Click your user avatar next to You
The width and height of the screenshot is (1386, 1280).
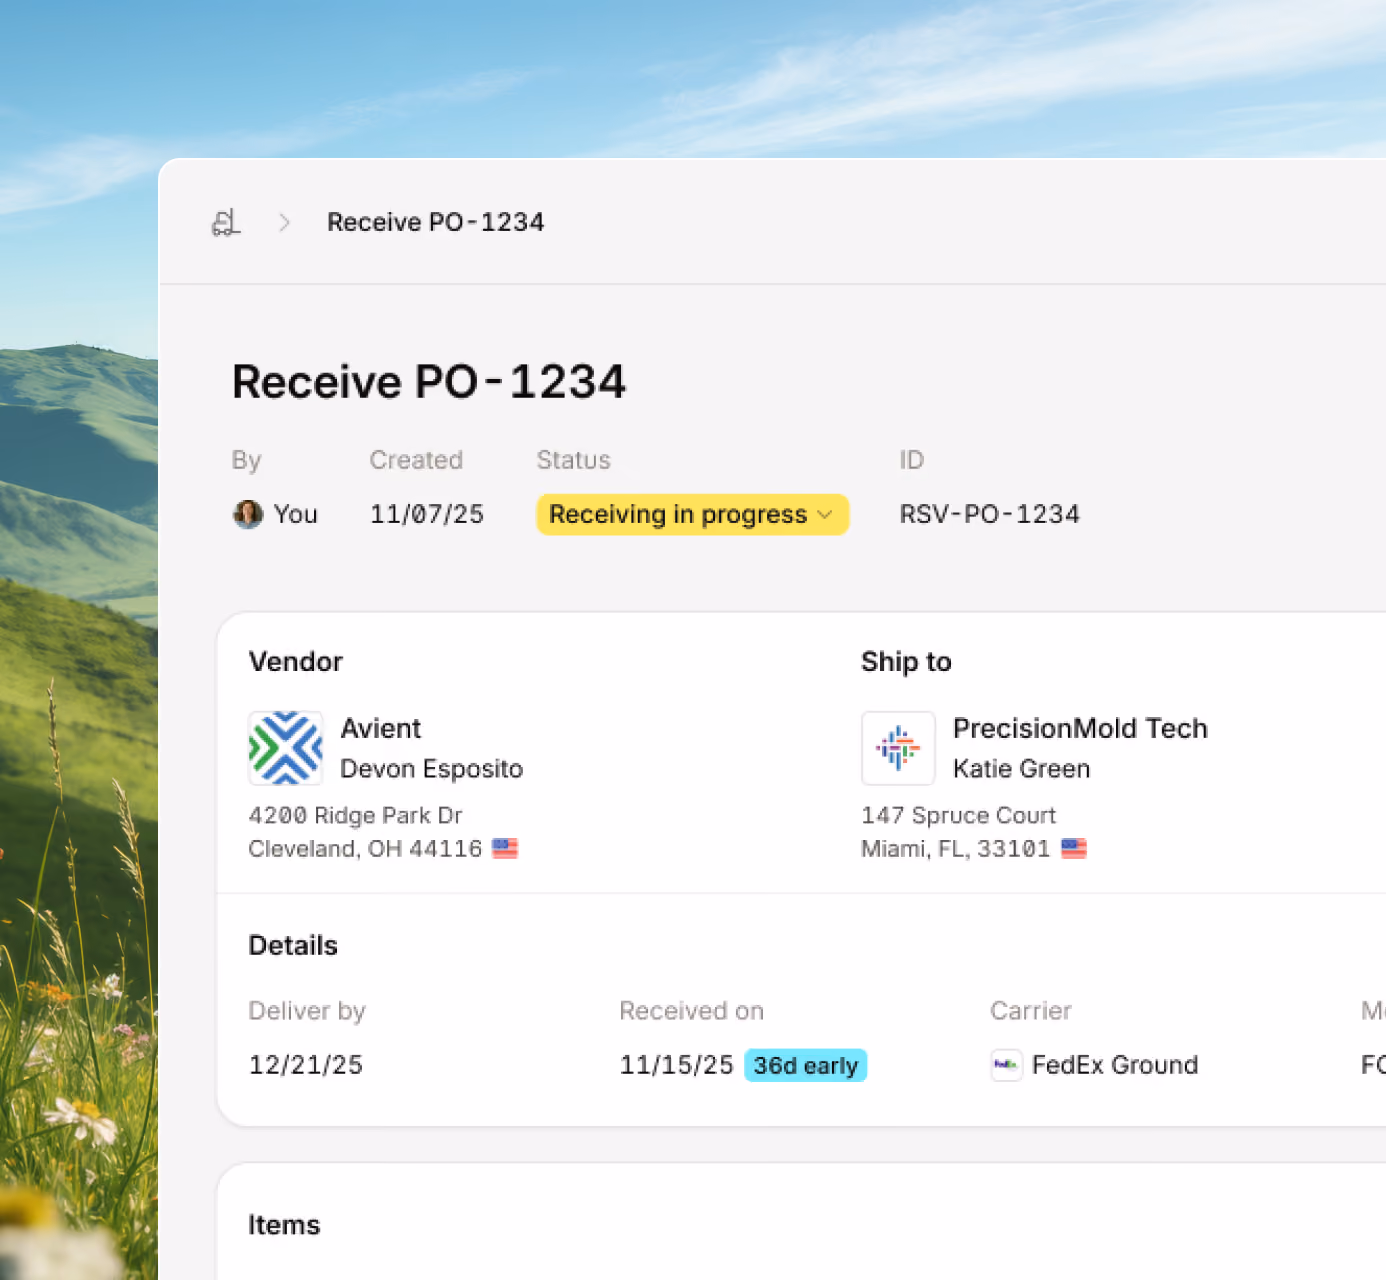coord(248,514)
